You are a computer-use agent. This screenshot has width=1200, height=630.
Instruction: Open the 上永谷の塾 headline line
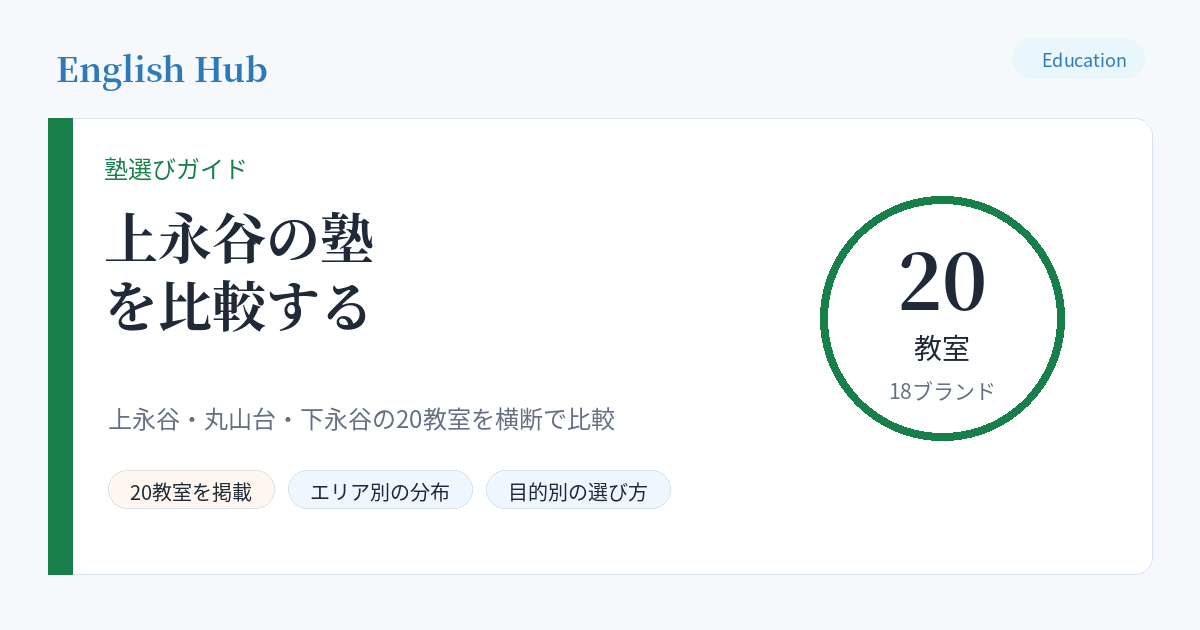[240, 241]
